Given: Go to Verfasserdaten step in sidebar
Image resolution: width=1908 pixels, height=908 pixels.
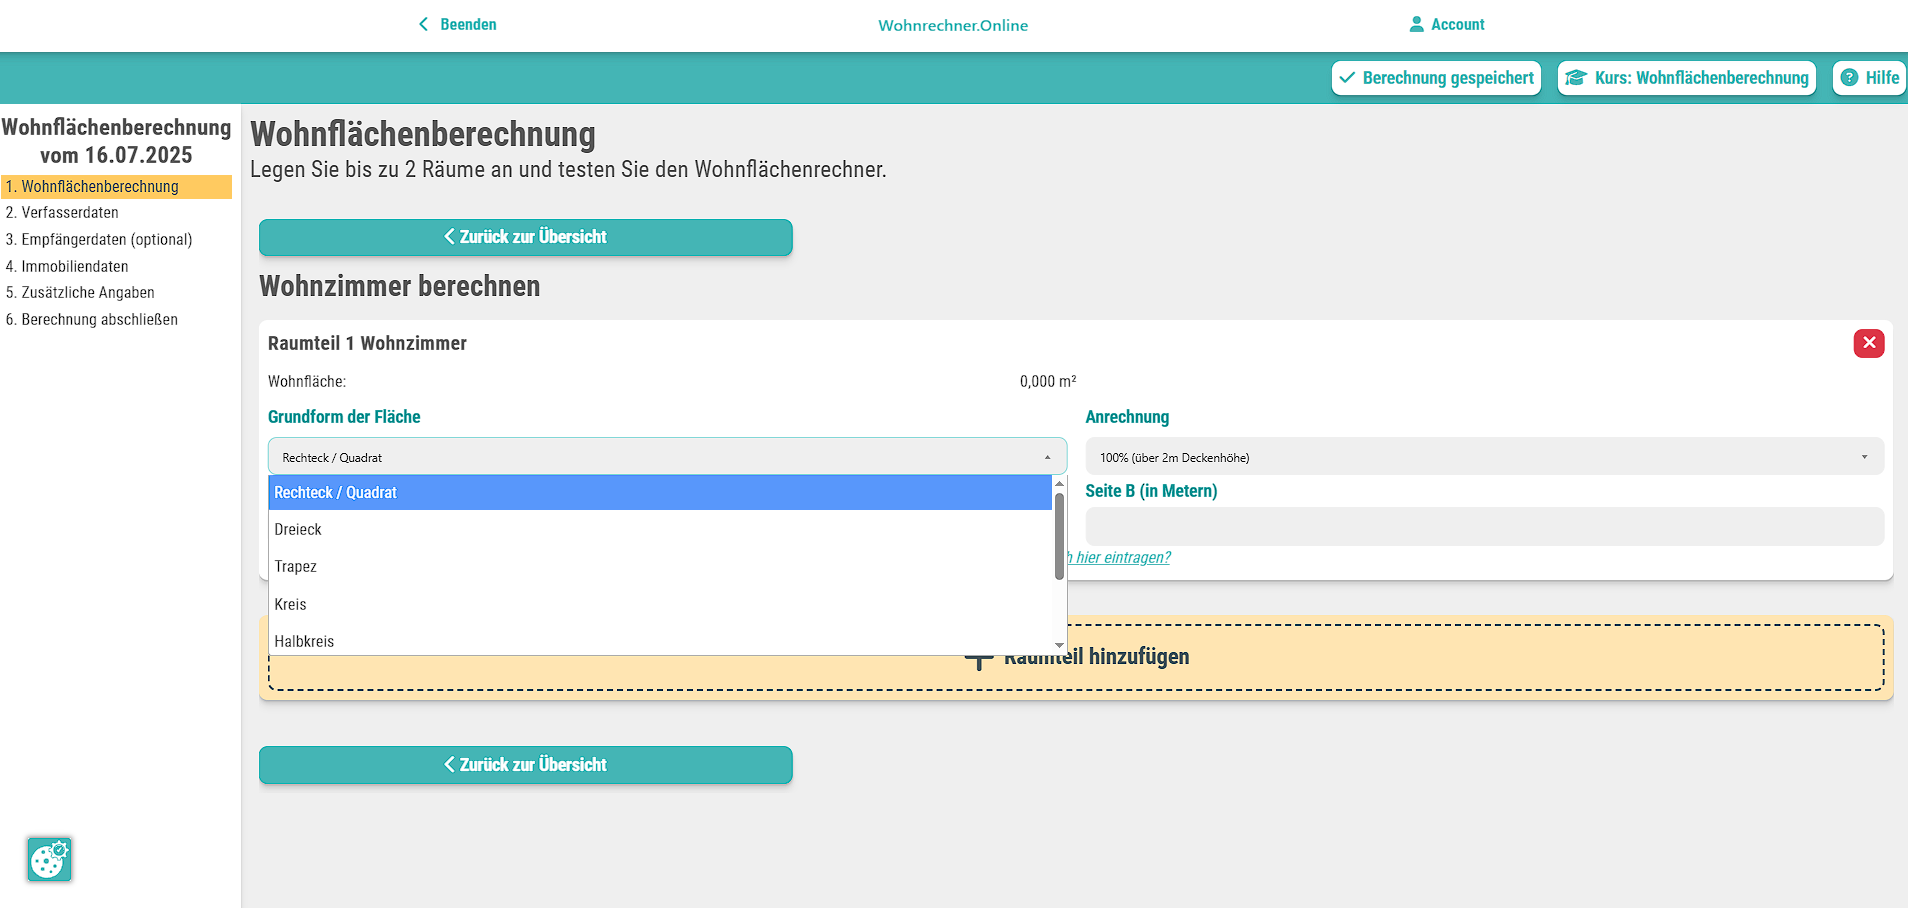Looking at the screenshot, I should (x=70, y=213).
